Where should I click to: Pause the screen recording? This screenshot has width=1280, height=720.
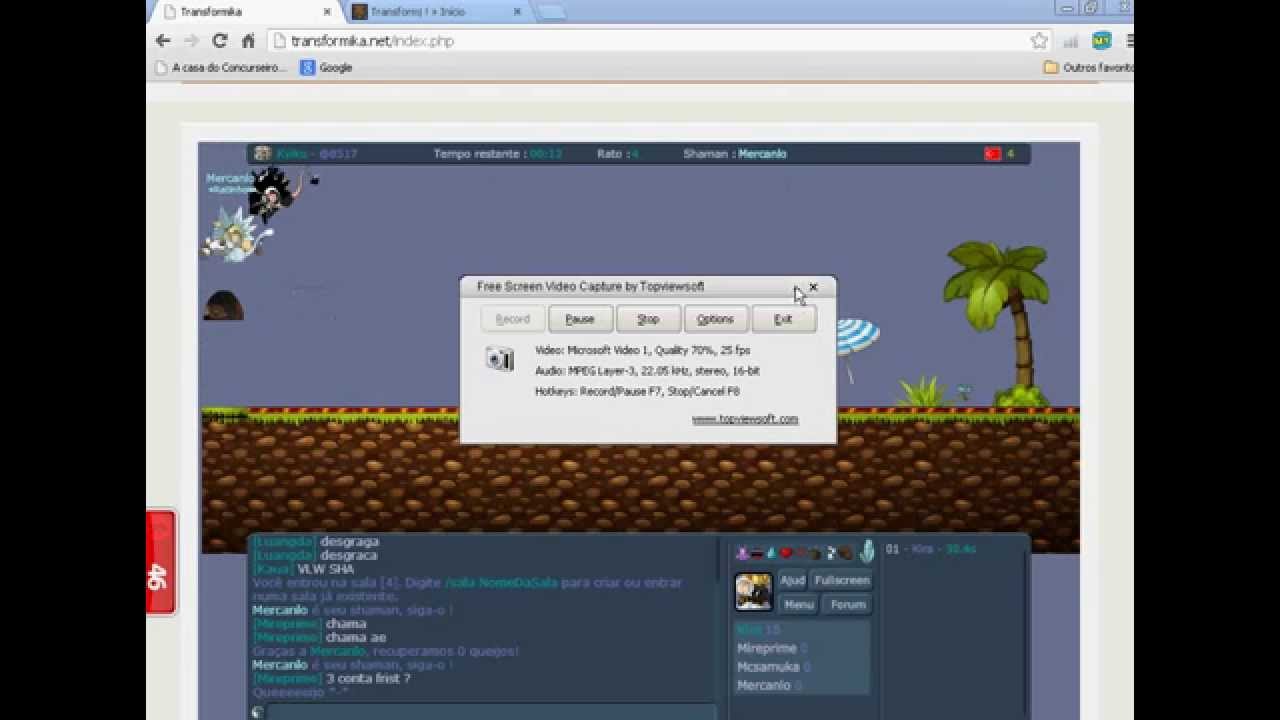pyautogui.click(x=580, y=319)
